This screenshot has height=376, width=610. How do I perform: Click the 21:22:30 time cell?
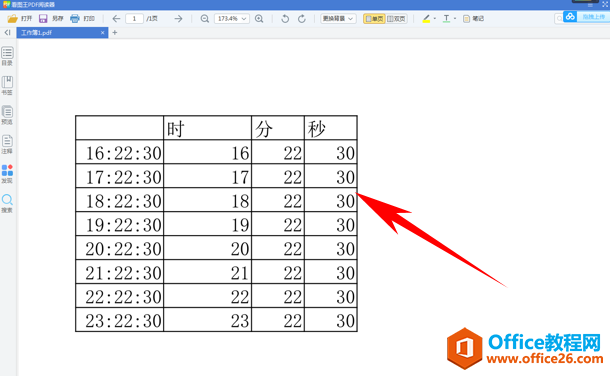pyautogui.click(x=120, y=272)
